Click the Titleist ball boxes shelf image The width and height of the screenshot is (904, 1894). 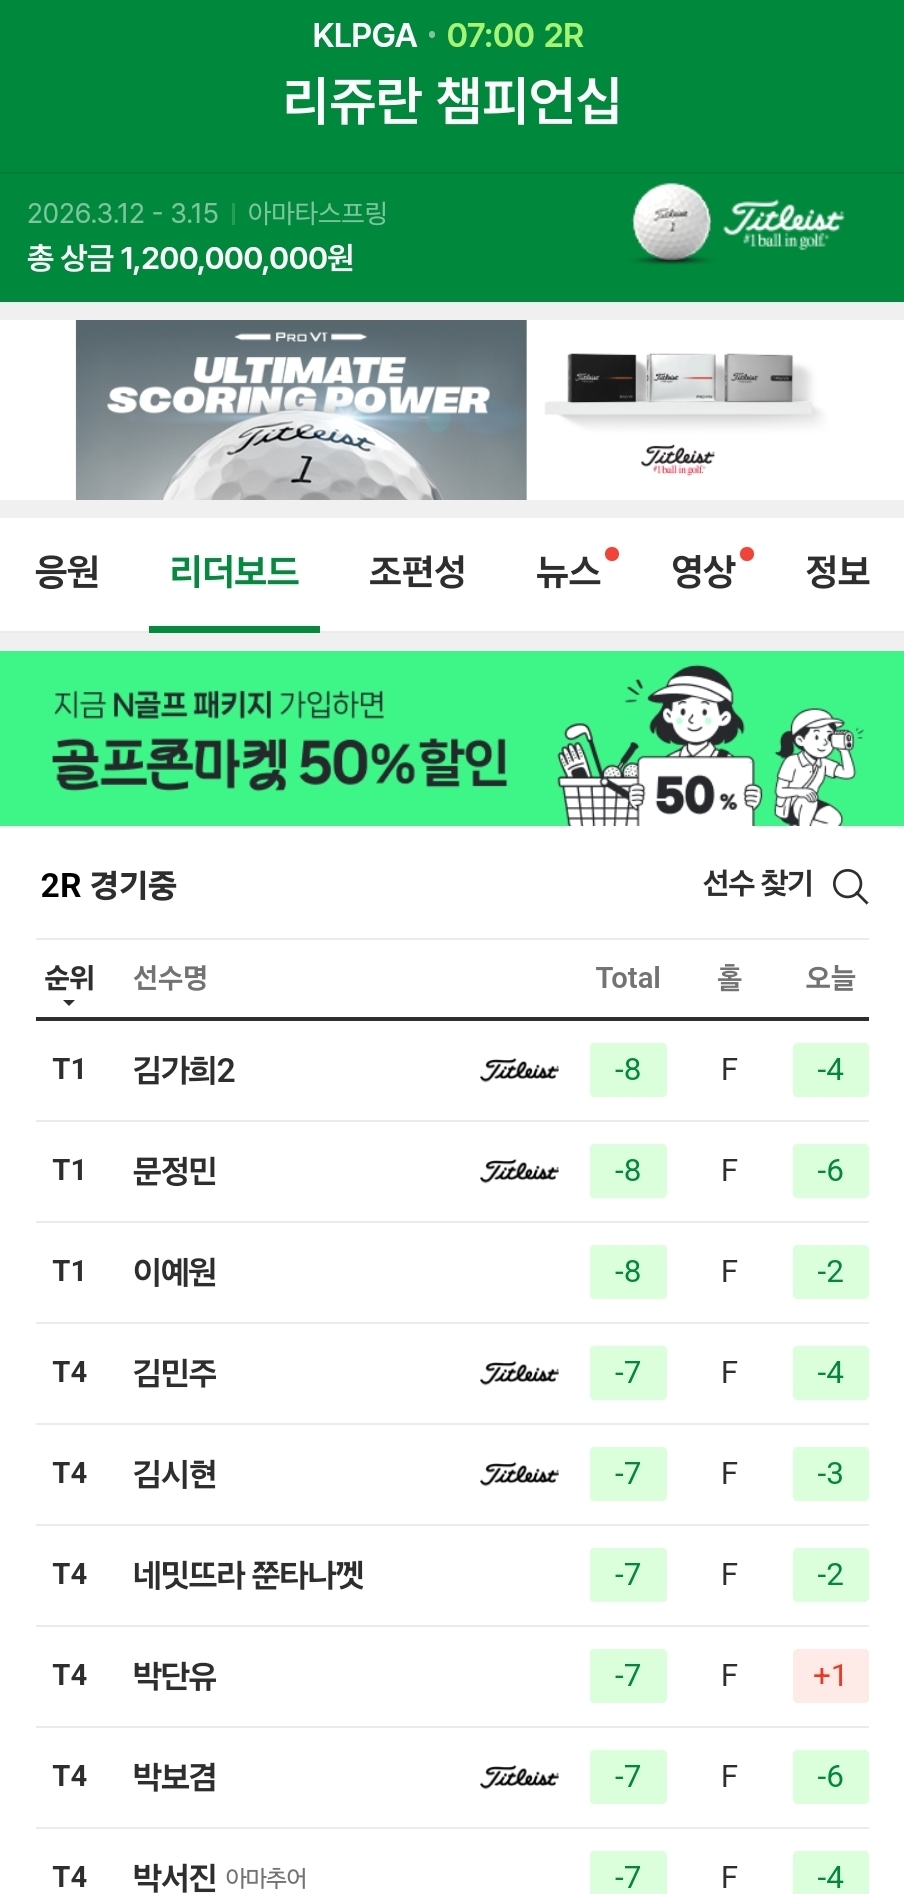(x=681, y=386)
